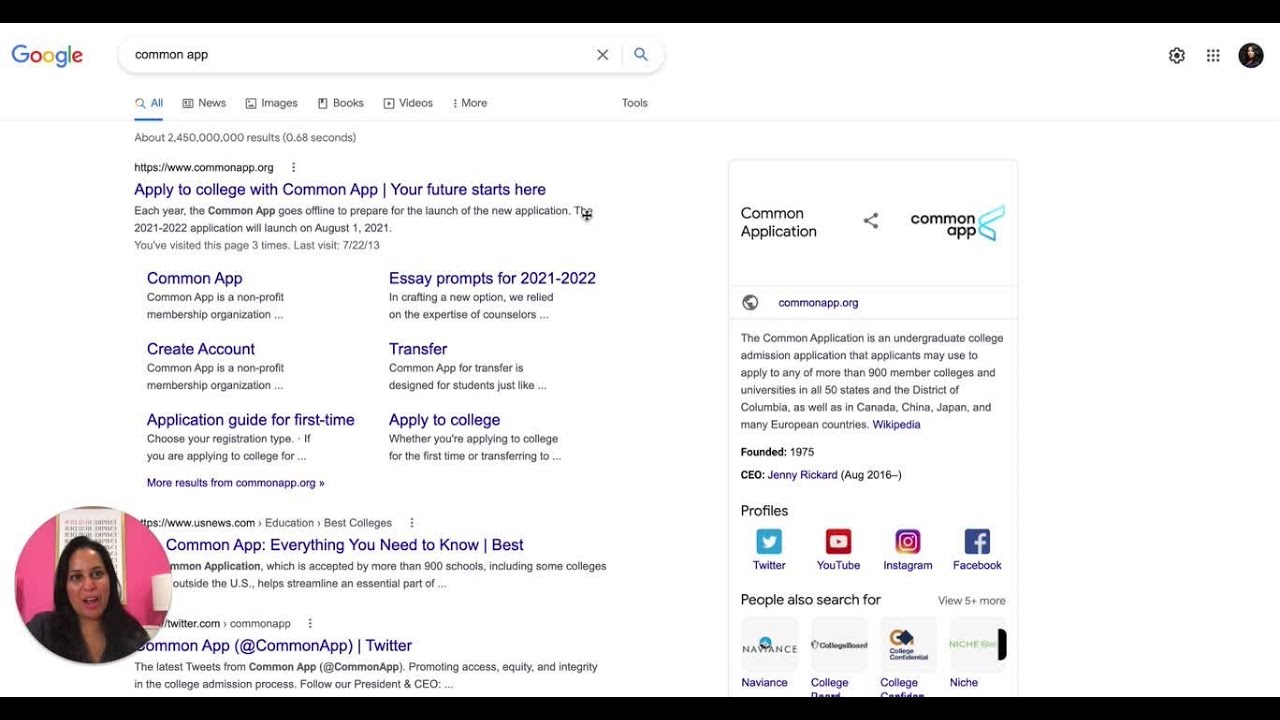The image size is (1280, 720).
Task: Open Application guide for first-time sitelink
Action: pos(251,420)
